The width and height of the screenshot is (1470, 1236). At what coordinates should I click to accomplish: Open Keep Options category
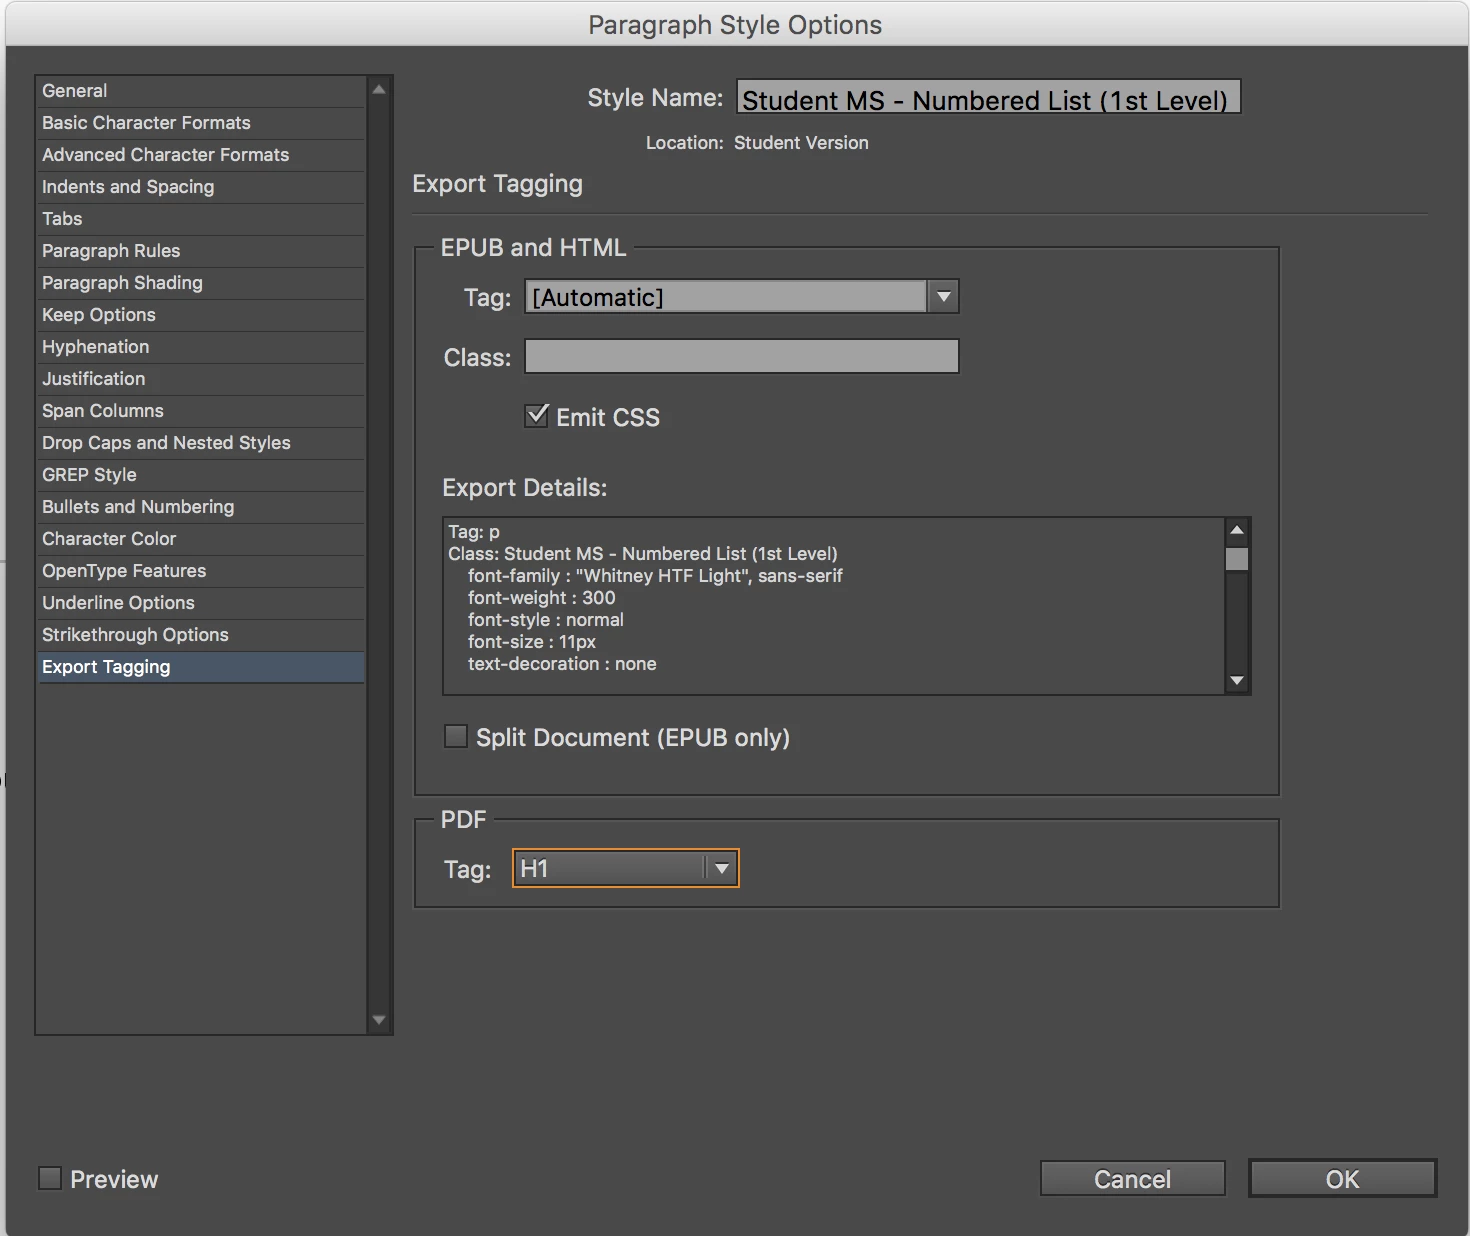[201, 315]
